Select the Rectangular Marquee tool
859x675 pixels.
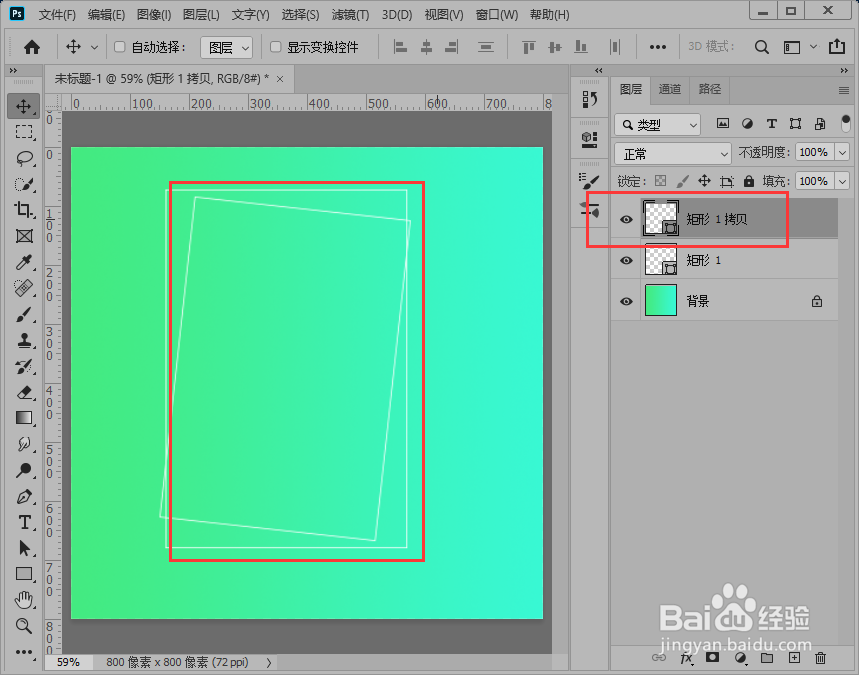tap(23, 132)
